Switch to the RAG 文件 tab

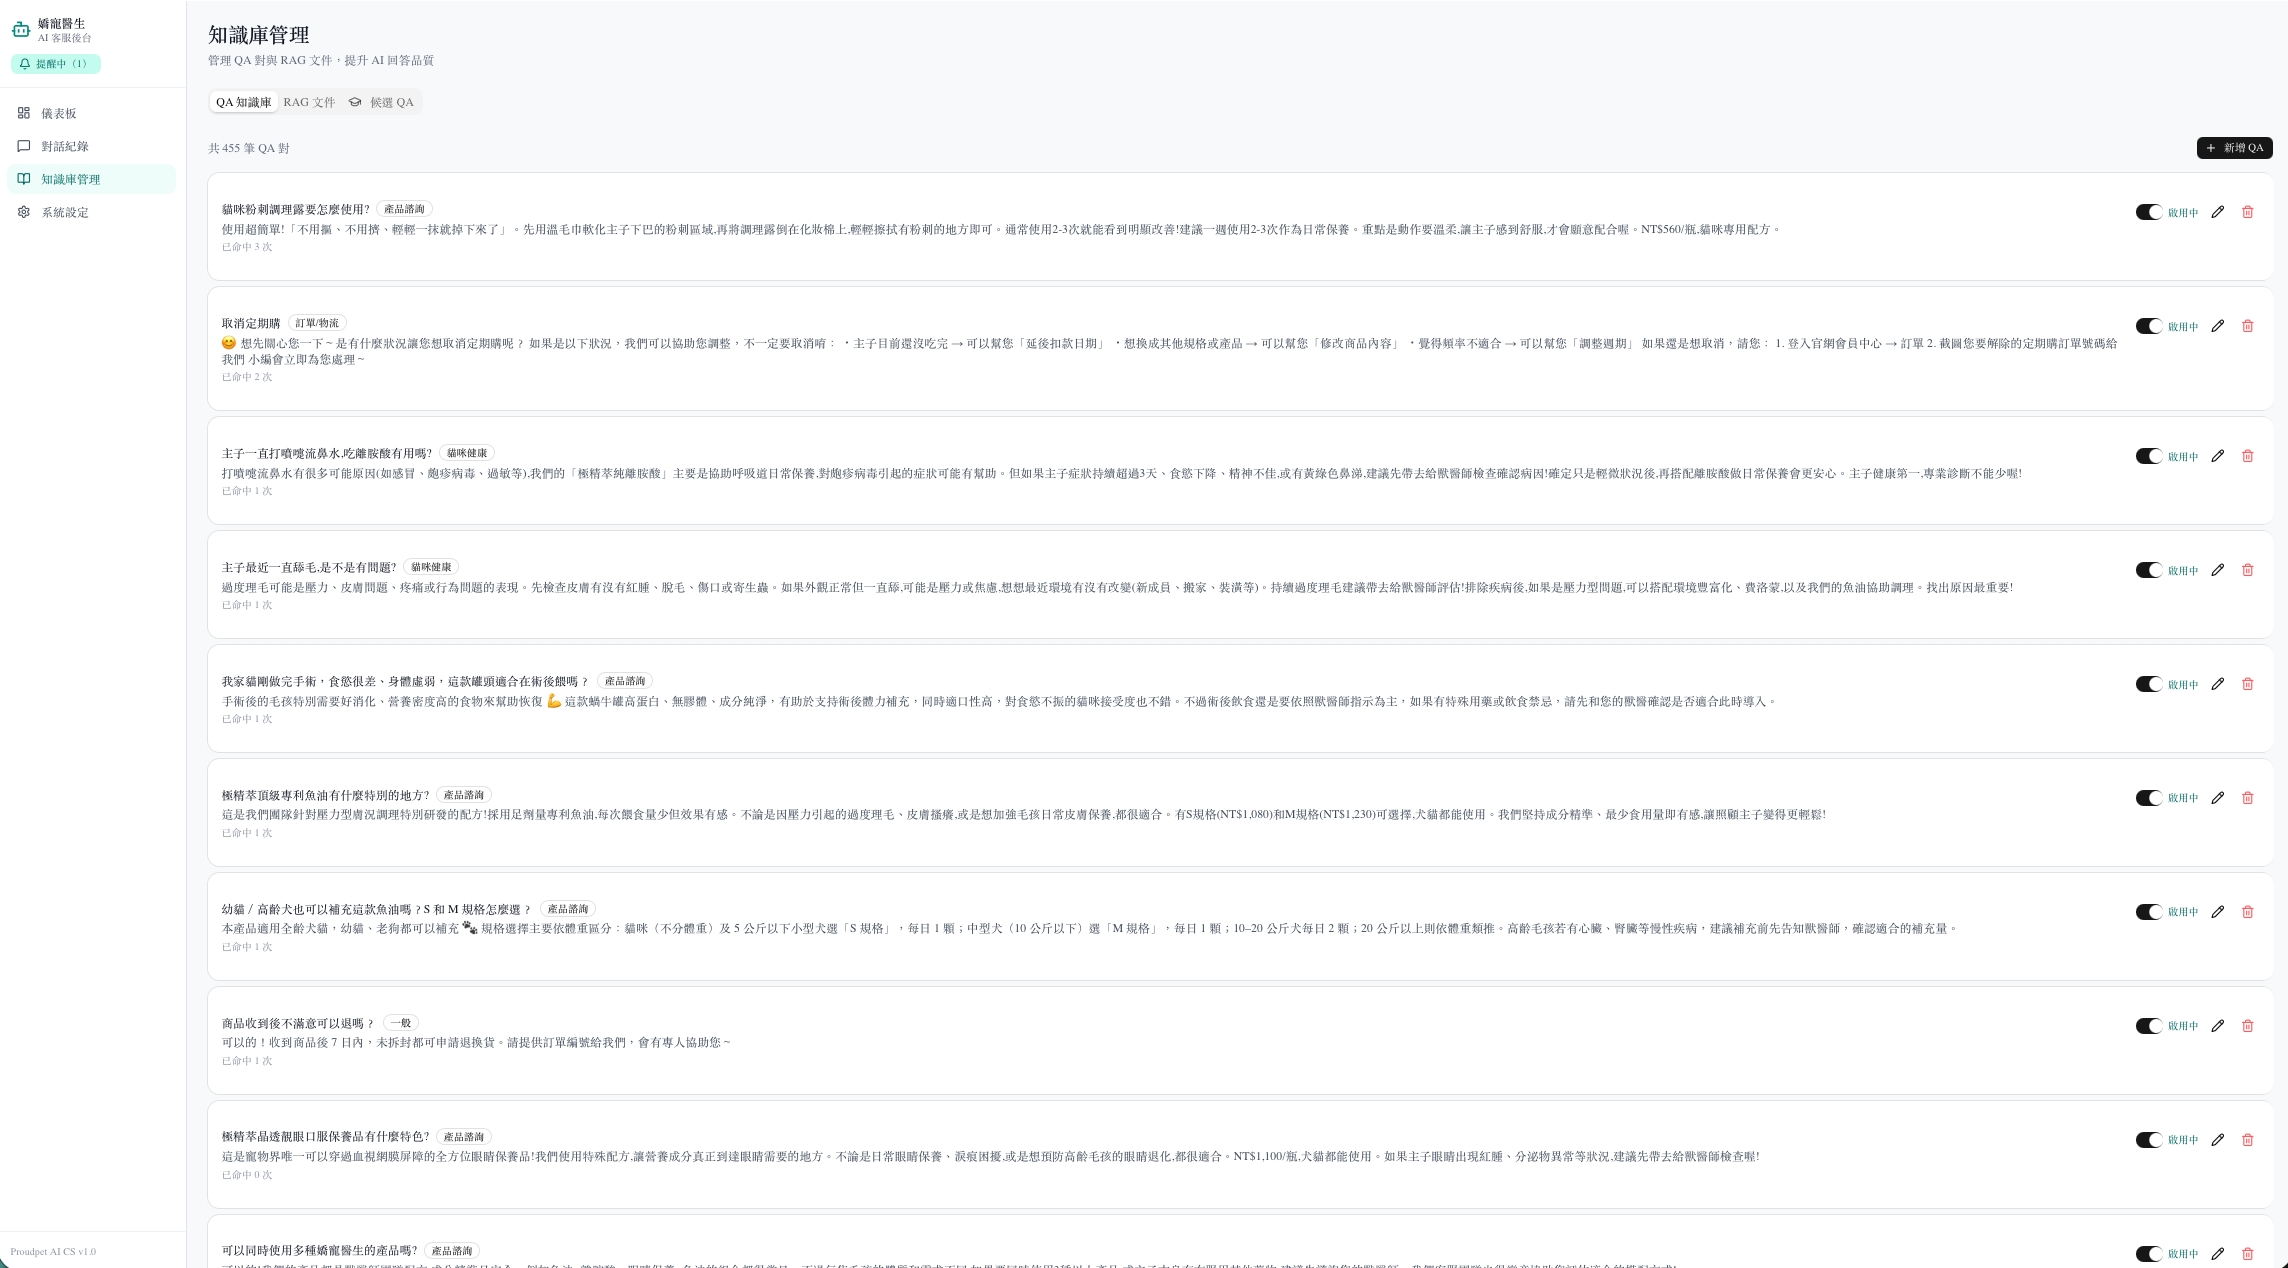309,102
